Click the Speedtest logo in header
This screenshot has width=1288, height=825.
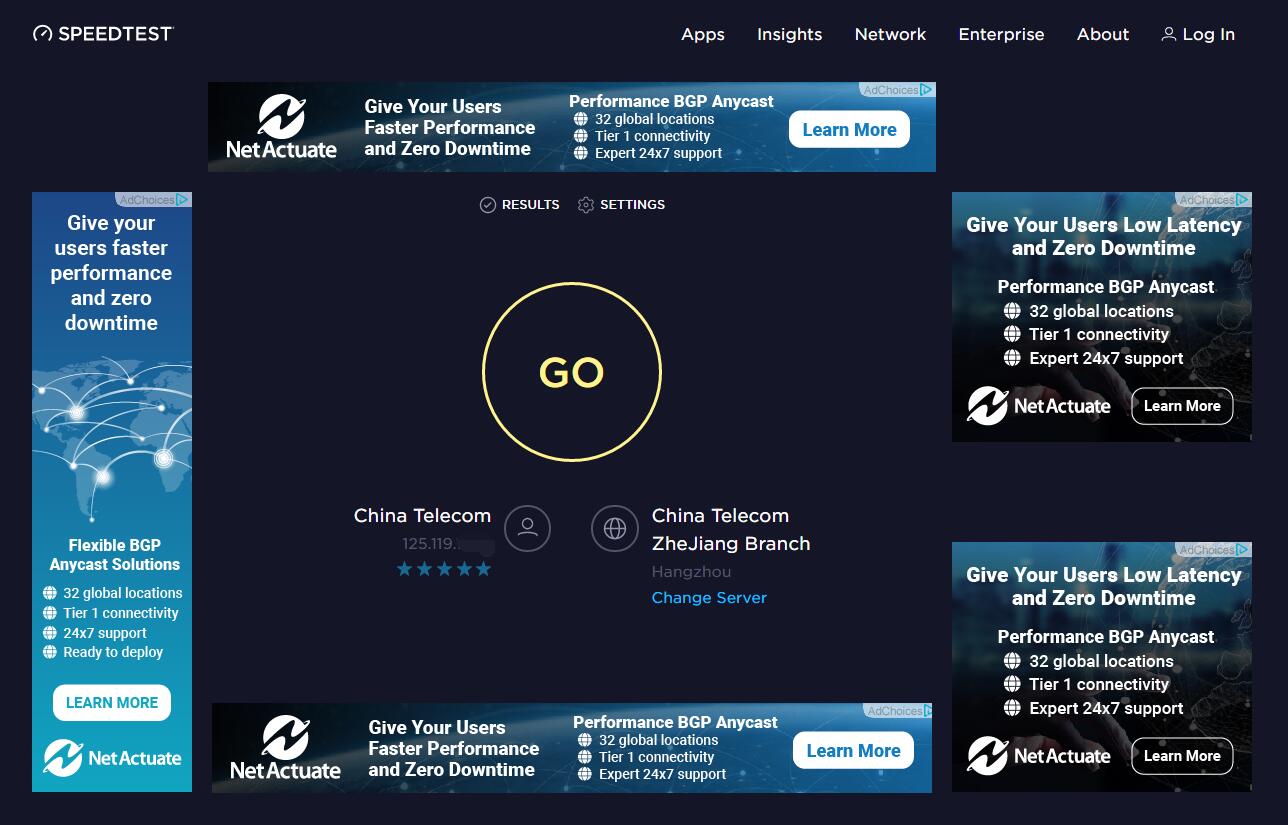pos(103,34)
